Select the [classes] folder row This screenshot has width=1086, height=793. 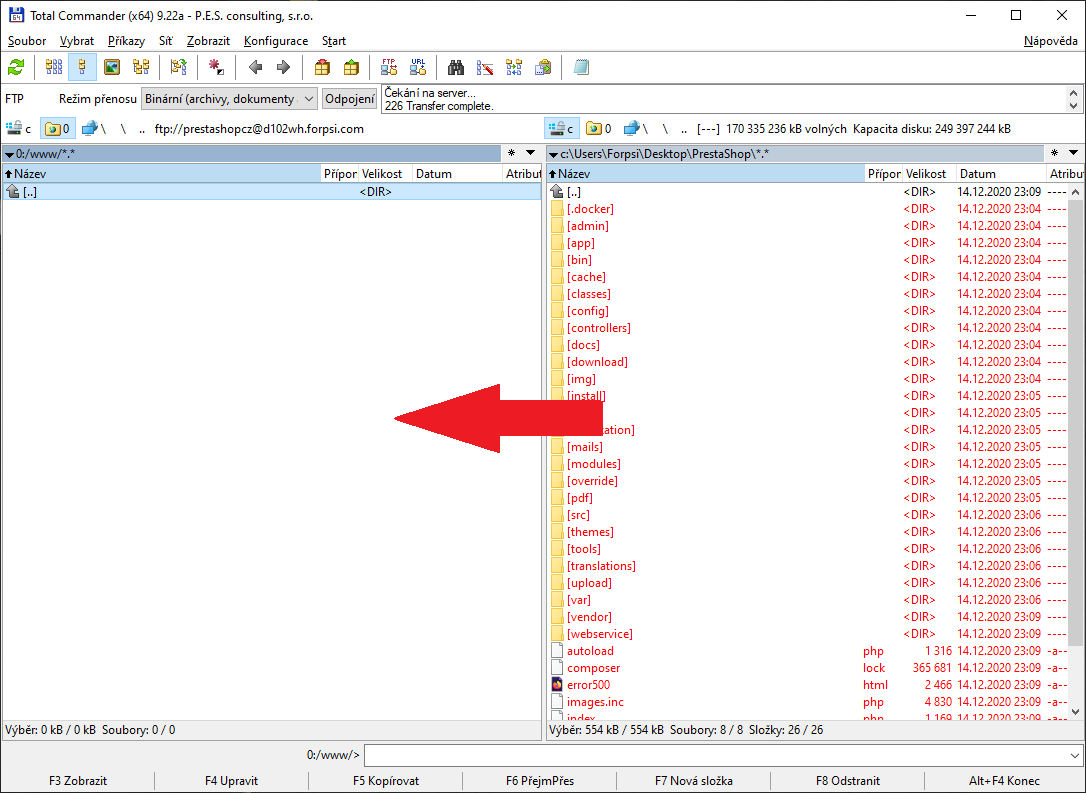coord(808,294)
